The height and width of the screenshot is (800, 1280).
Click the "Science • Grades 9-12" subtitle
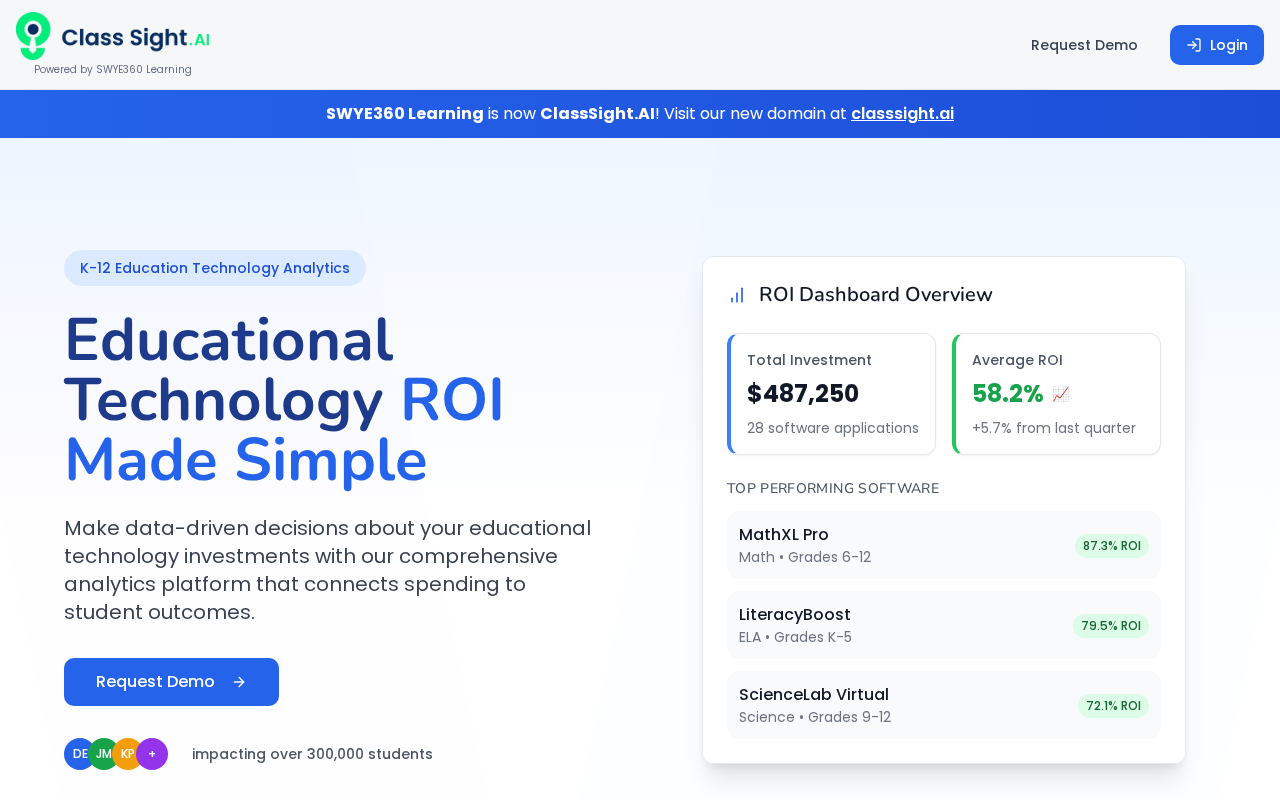815,717
